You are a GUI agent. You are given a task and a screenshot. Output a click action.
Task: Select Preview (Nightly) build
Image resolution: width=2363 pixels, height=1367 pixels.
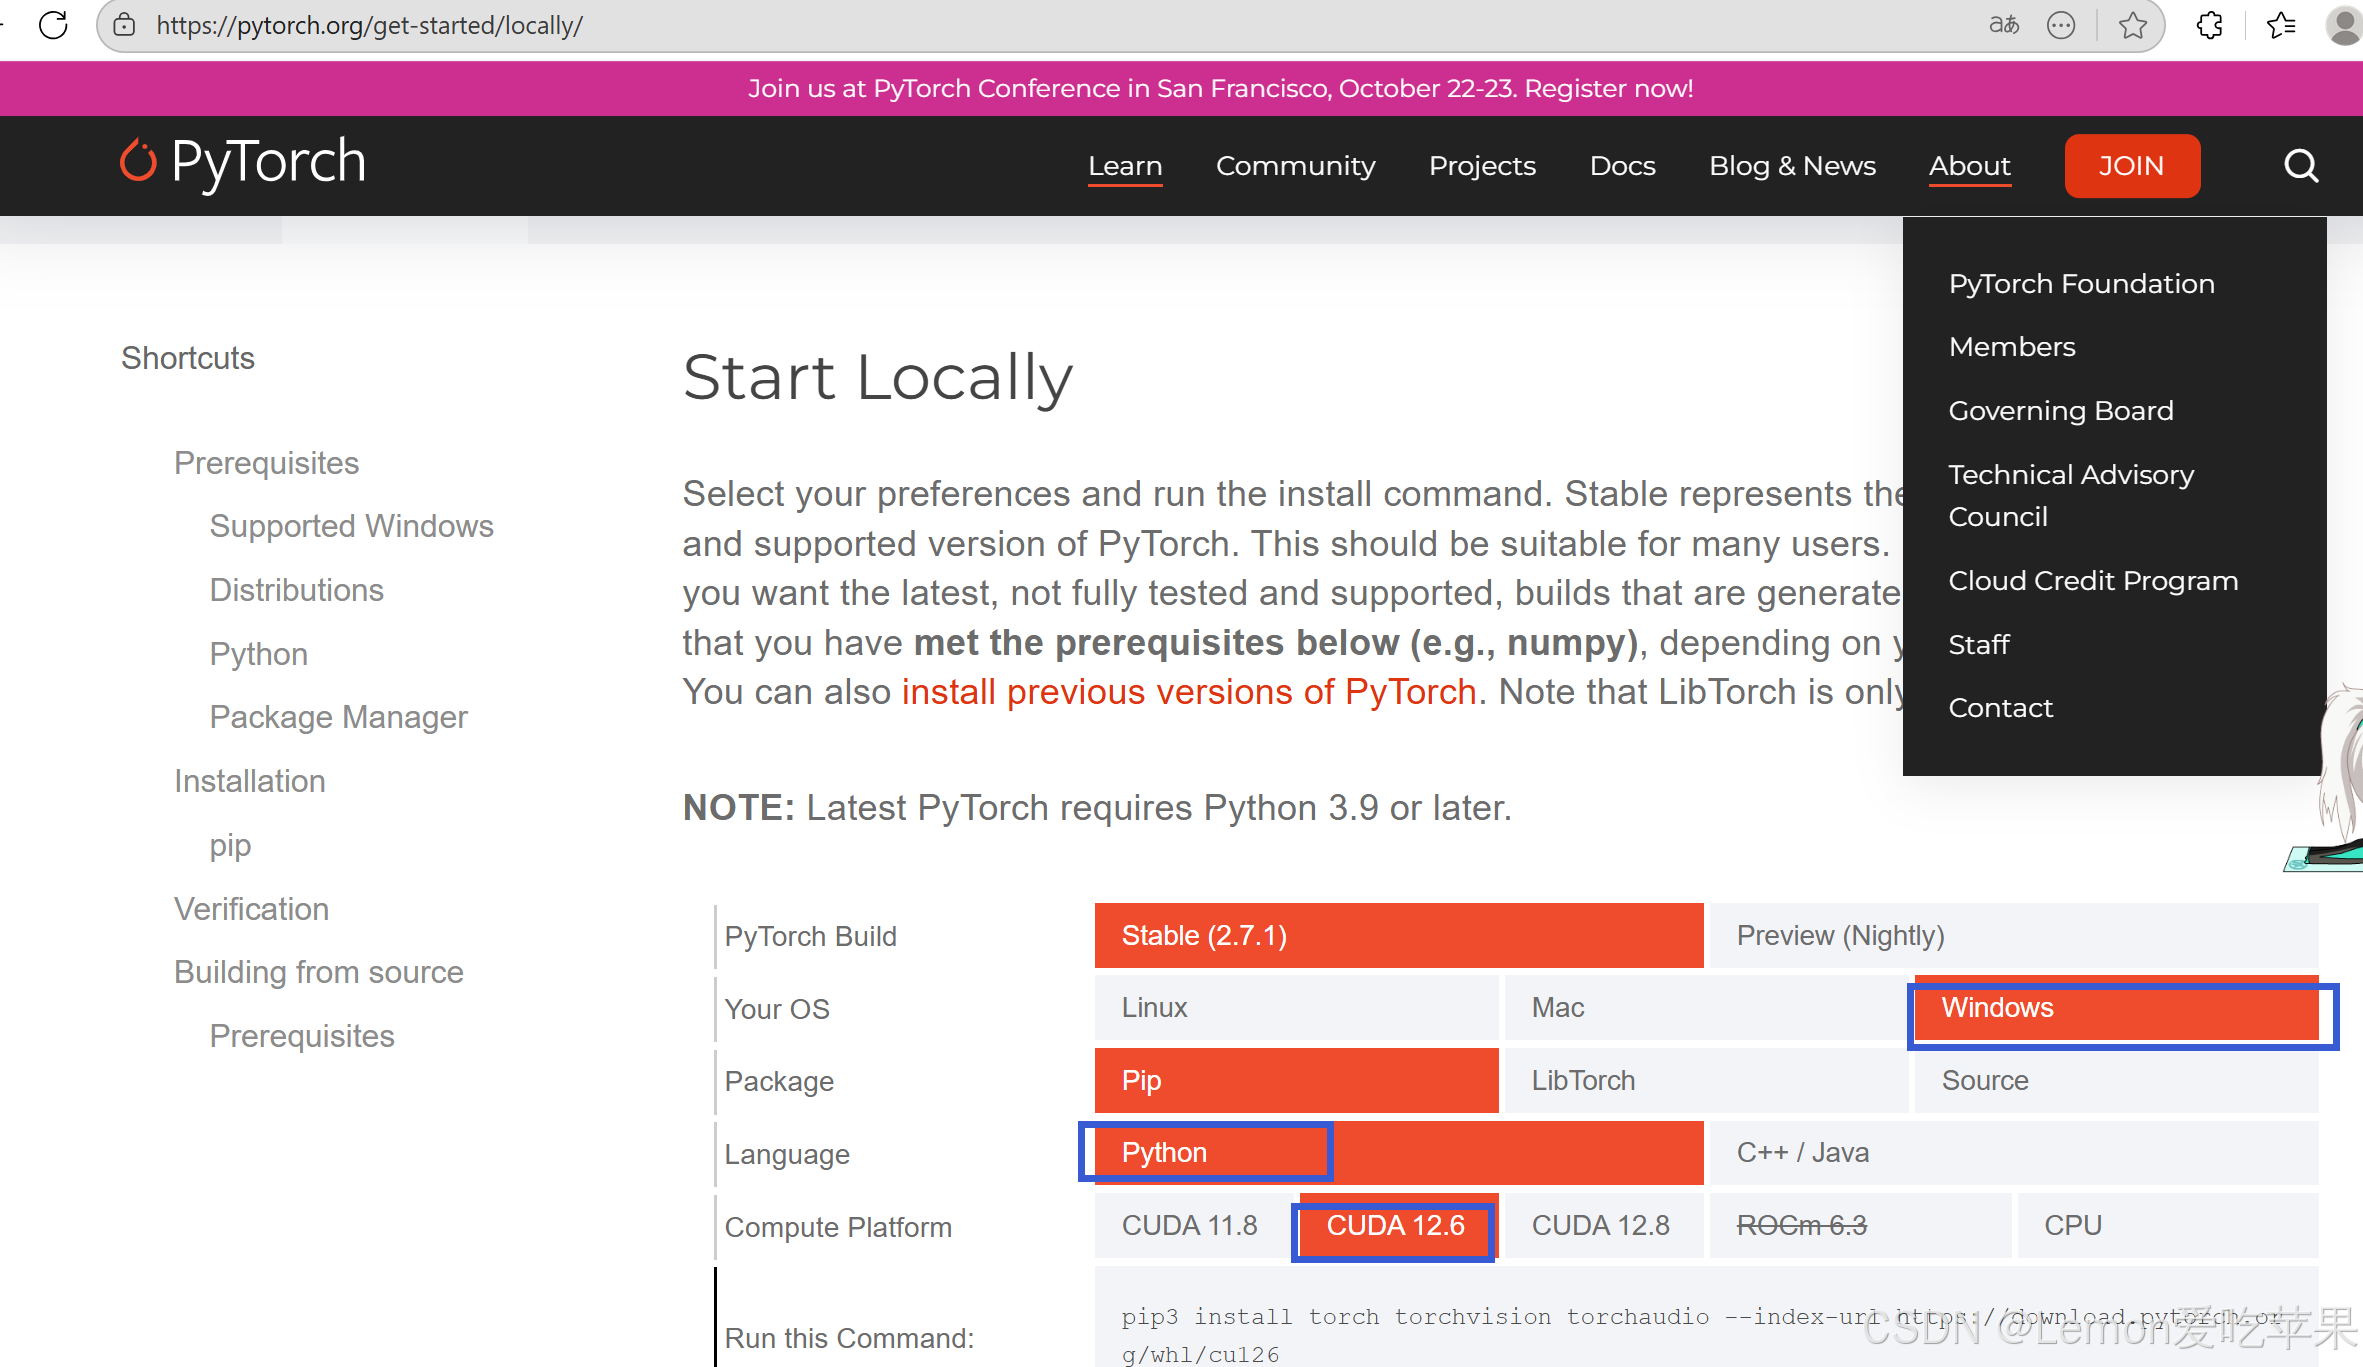click(x=2014, y=936)
